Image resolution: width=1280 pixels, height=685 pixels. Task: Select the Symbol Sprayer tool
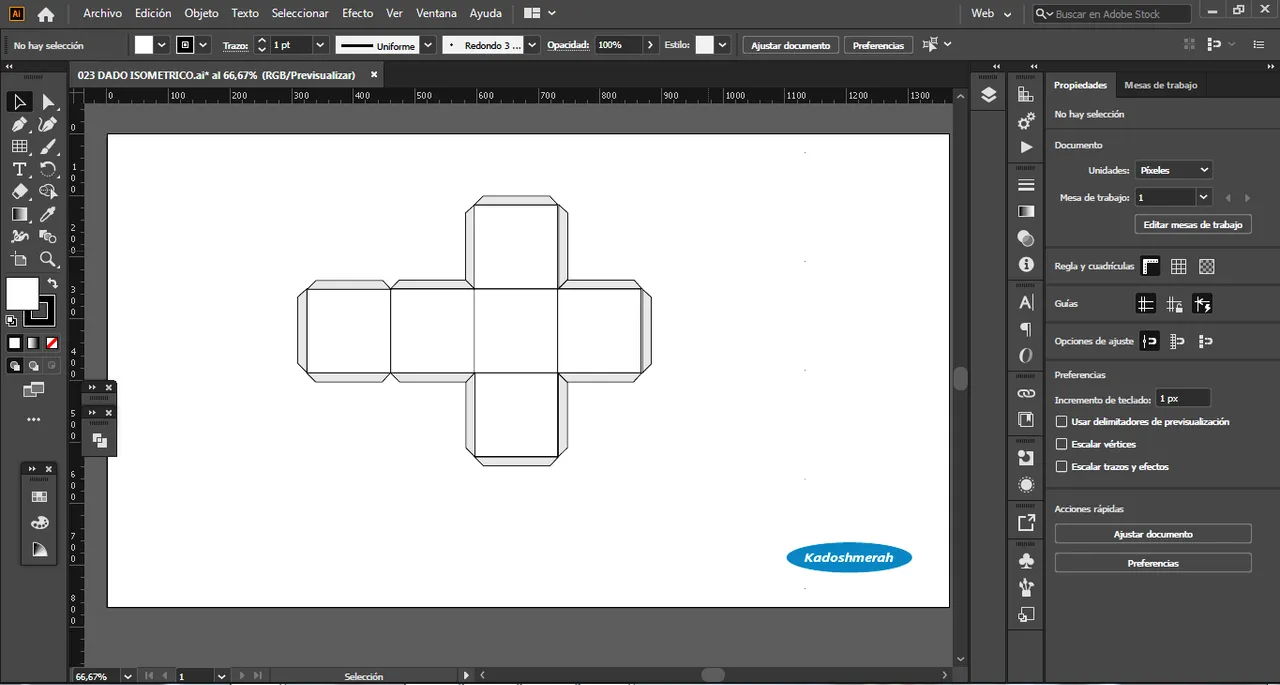(x=20, y=237)
